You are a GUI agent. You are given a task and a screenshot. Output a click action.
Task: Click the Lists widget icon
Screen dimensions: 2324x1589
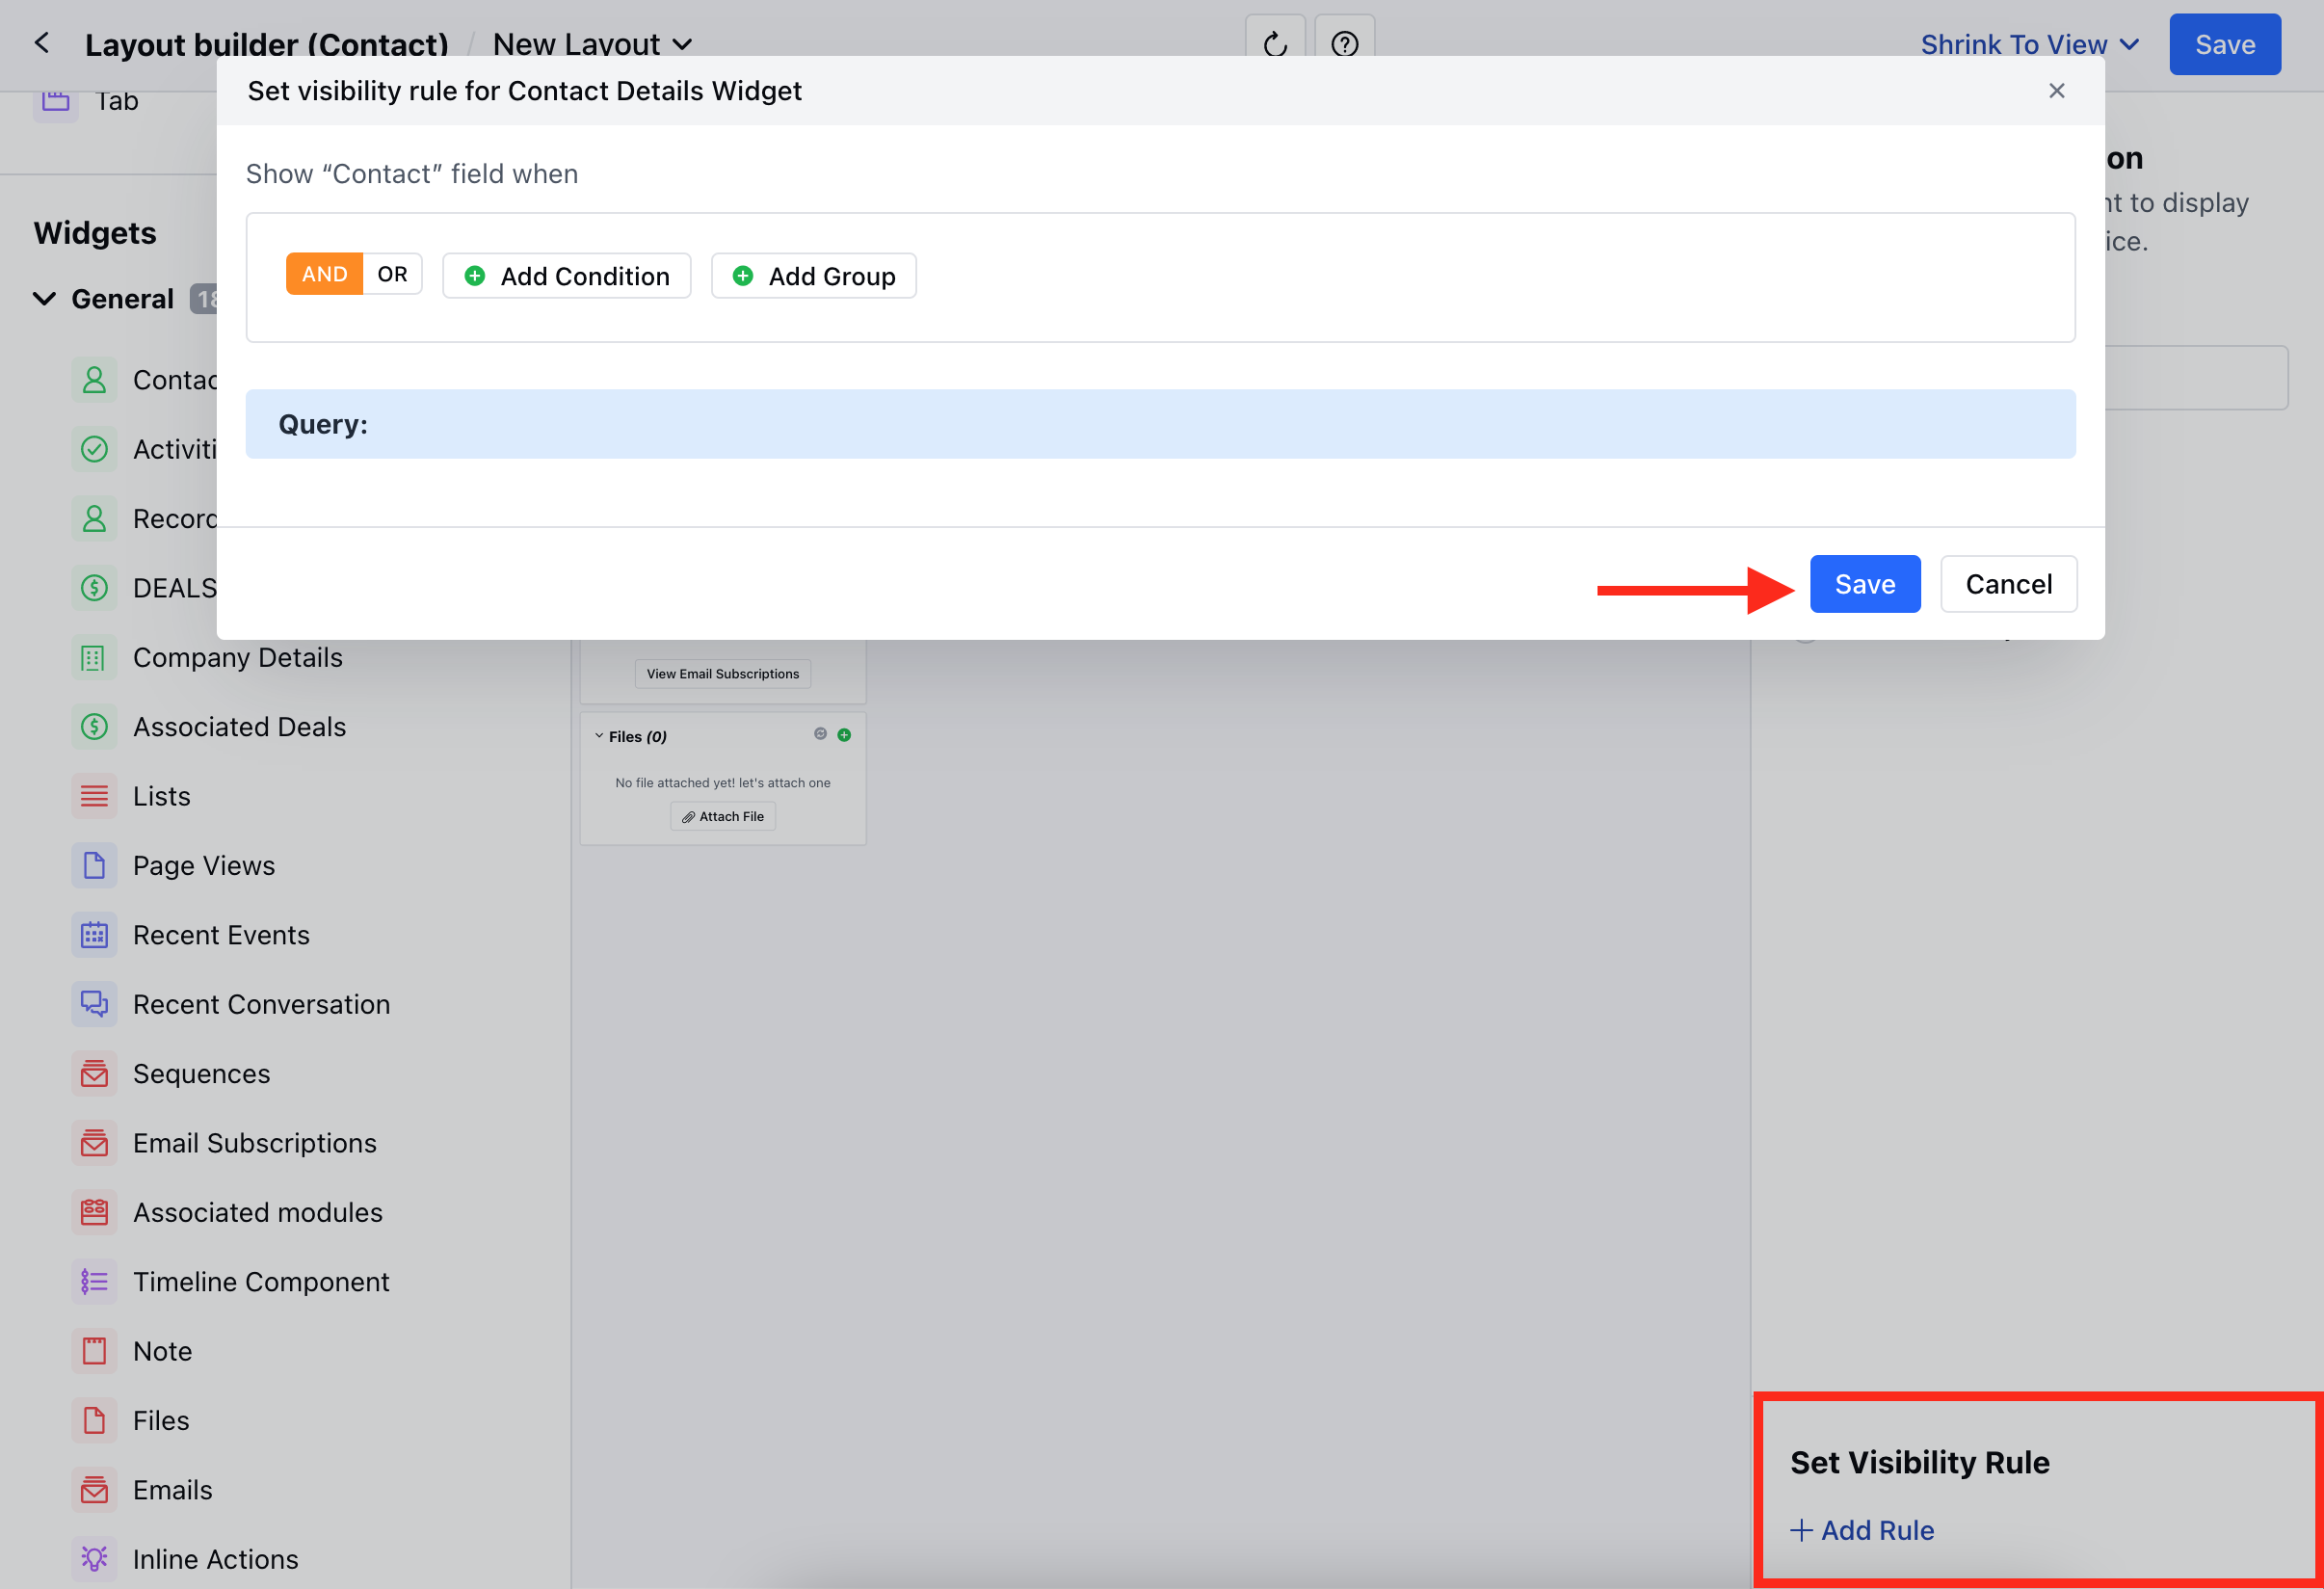point(94,796)
